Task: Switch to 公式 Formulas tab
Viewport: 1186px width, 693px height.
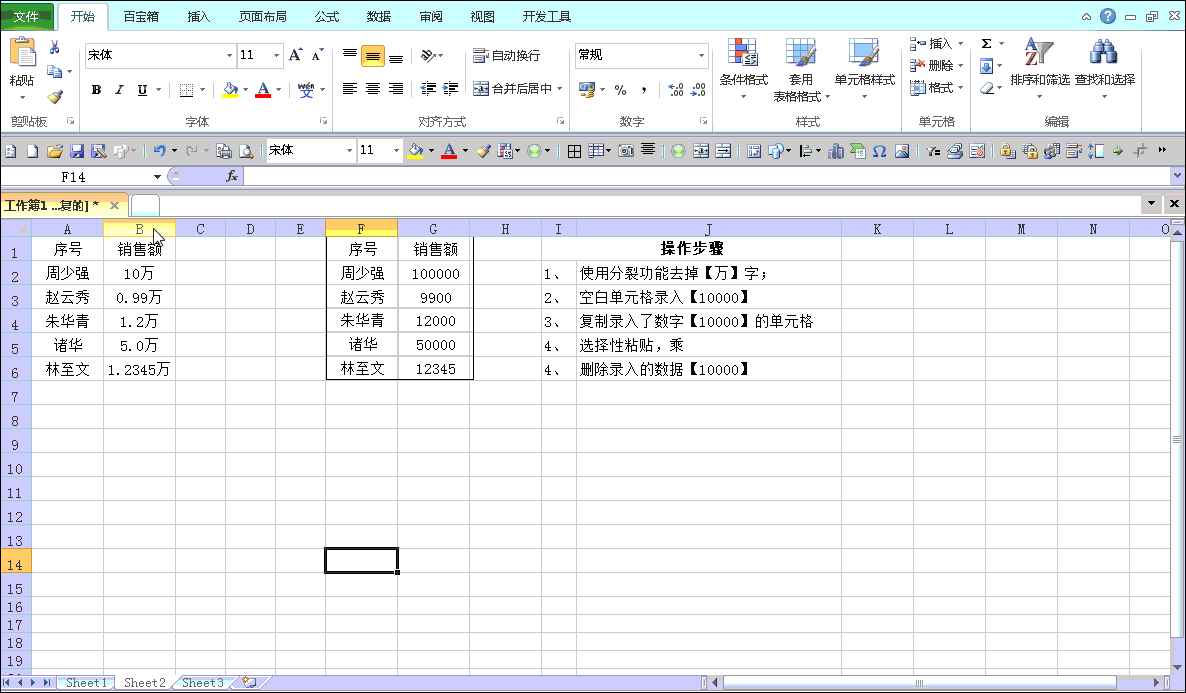Action: [327, 16]
